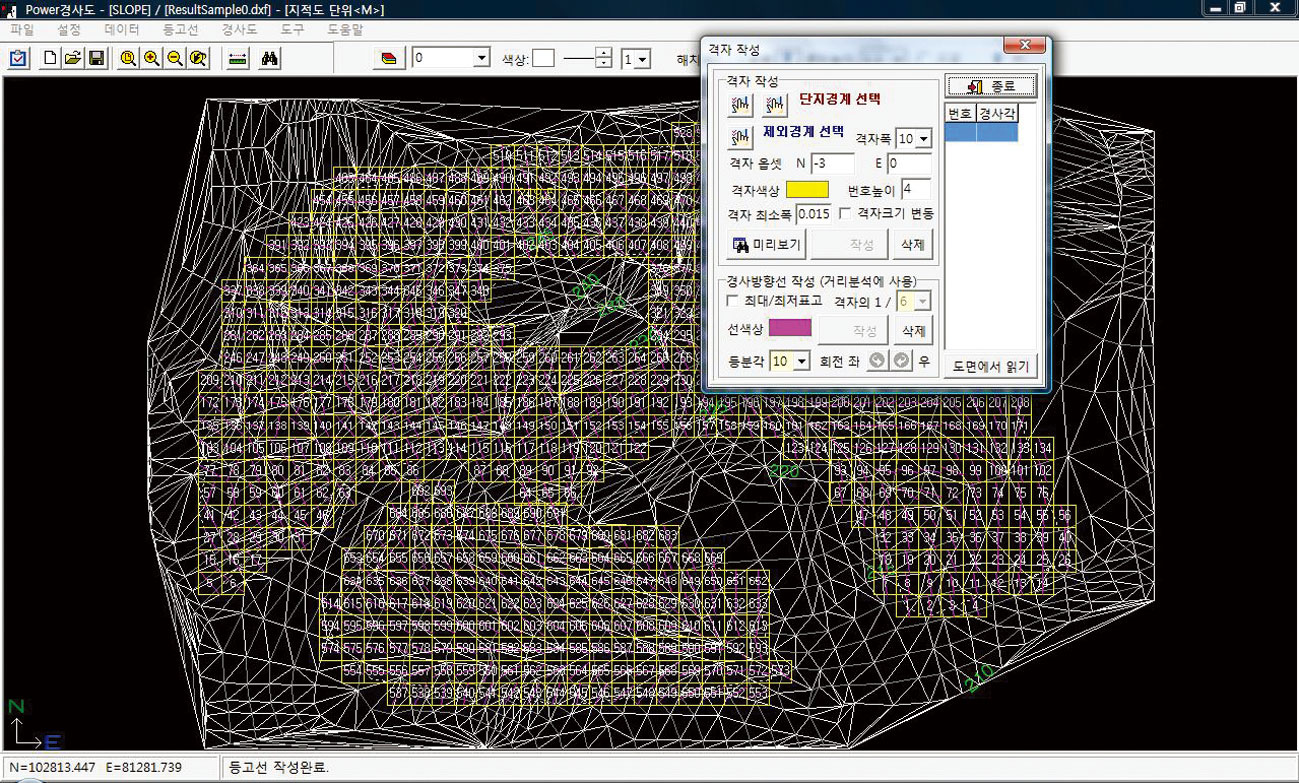Click the yellow 격자색상 color swatch

(806, 189)
